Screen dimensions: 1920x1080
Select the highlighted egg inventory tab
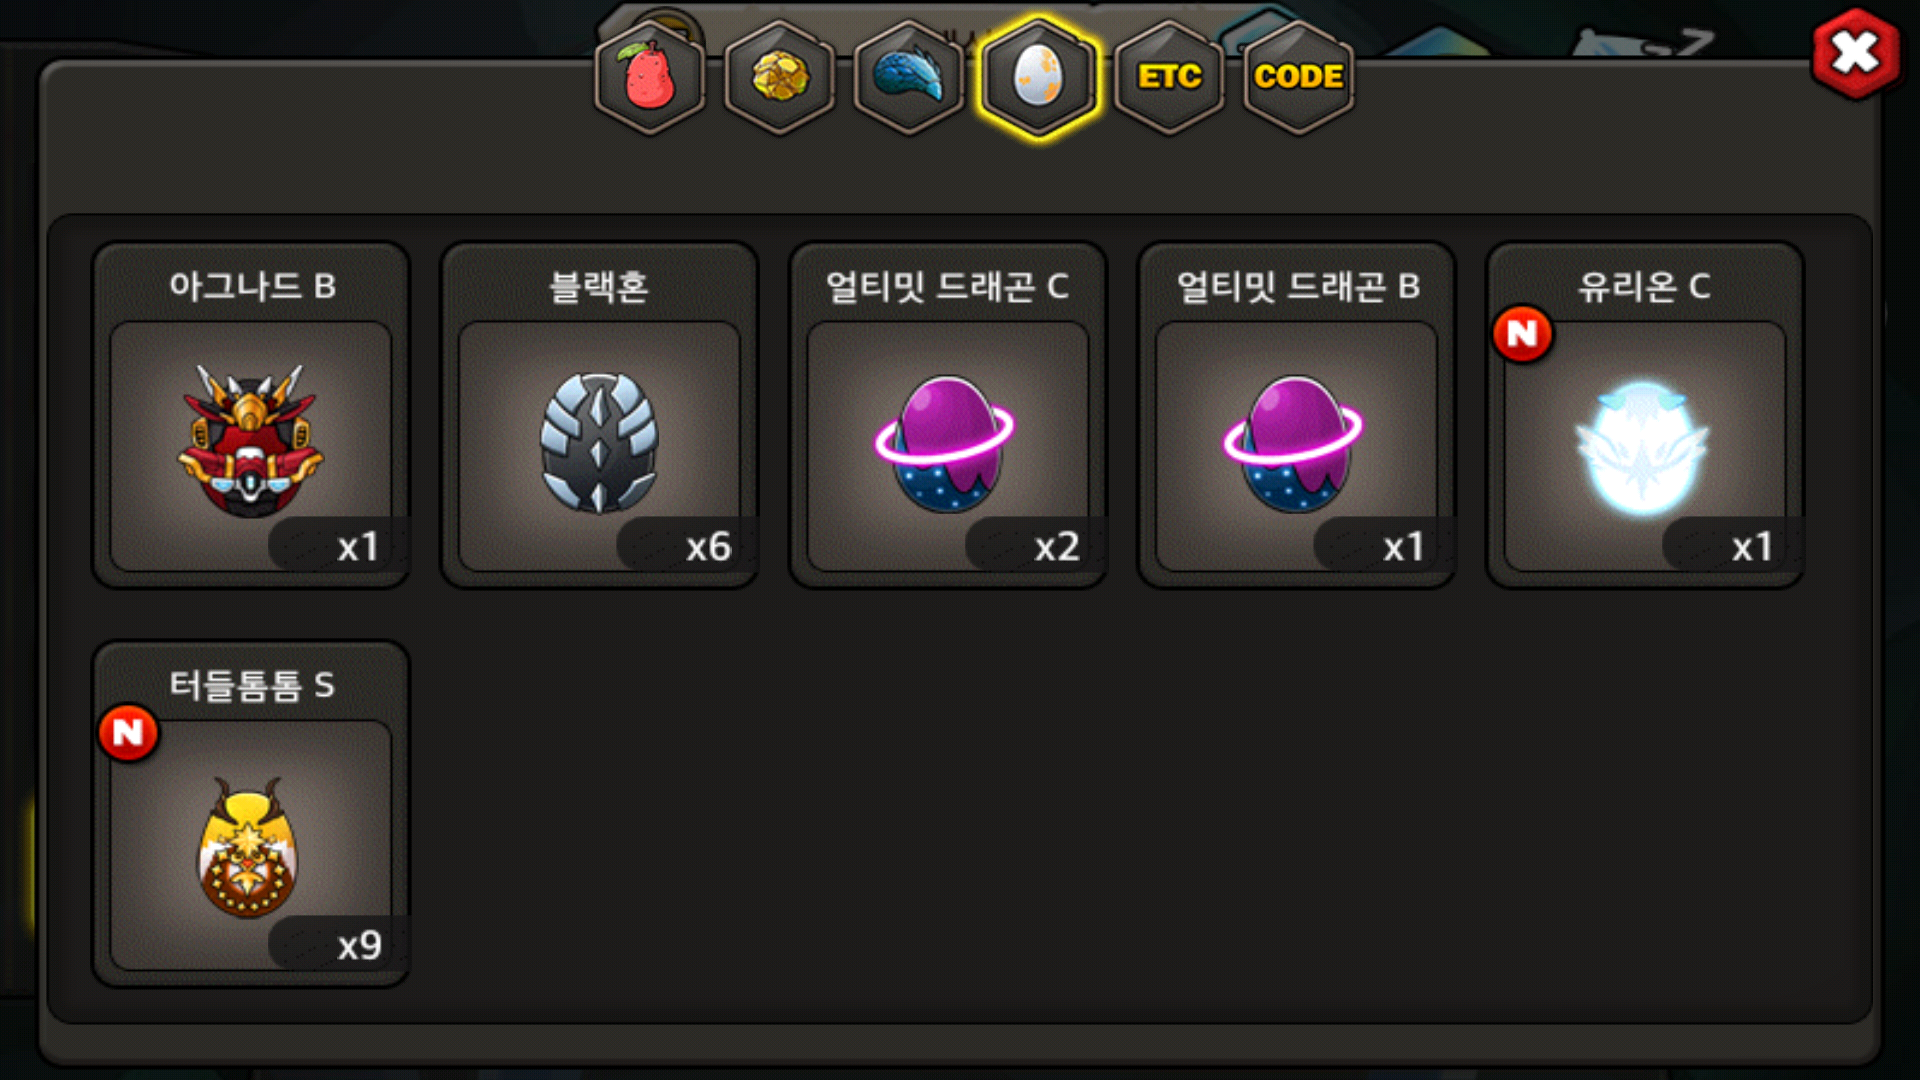[x=1039, y=77]
